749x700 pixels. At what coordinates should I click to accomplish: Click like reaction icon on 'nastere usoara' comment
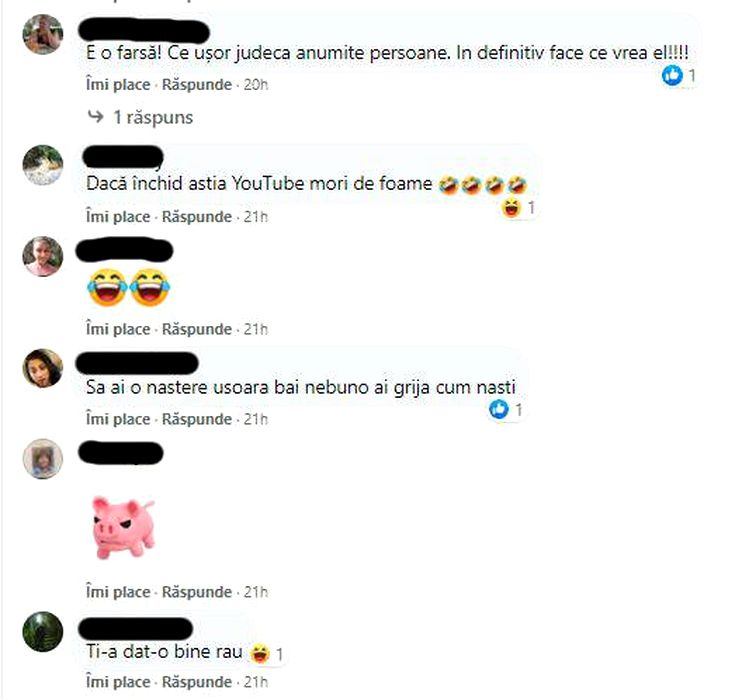point(499,409)
